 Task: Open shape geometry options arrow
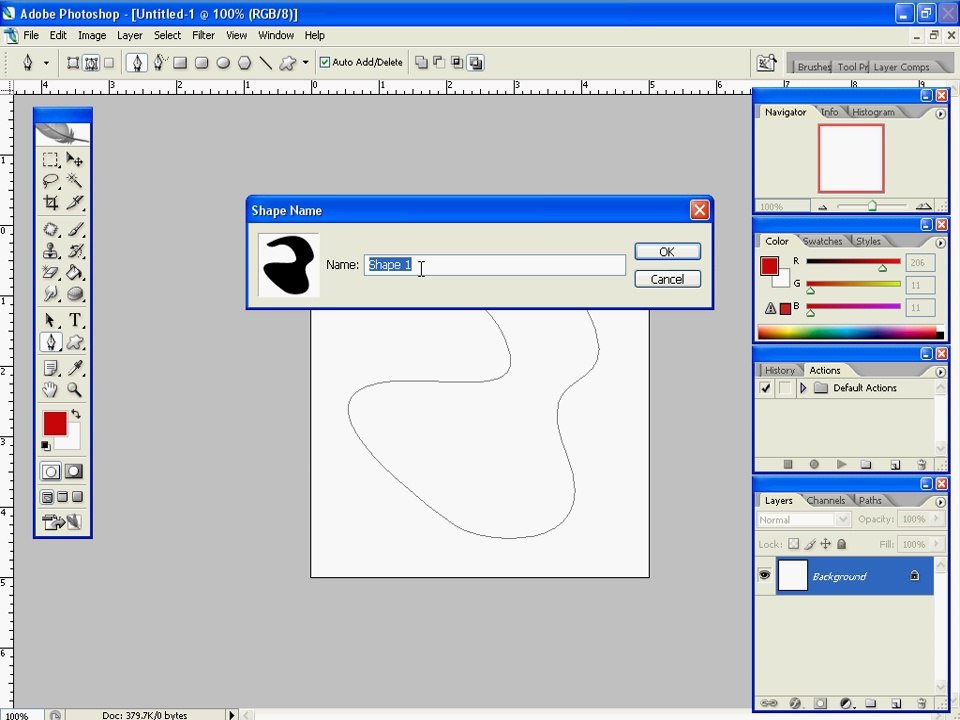click(306, 62)
